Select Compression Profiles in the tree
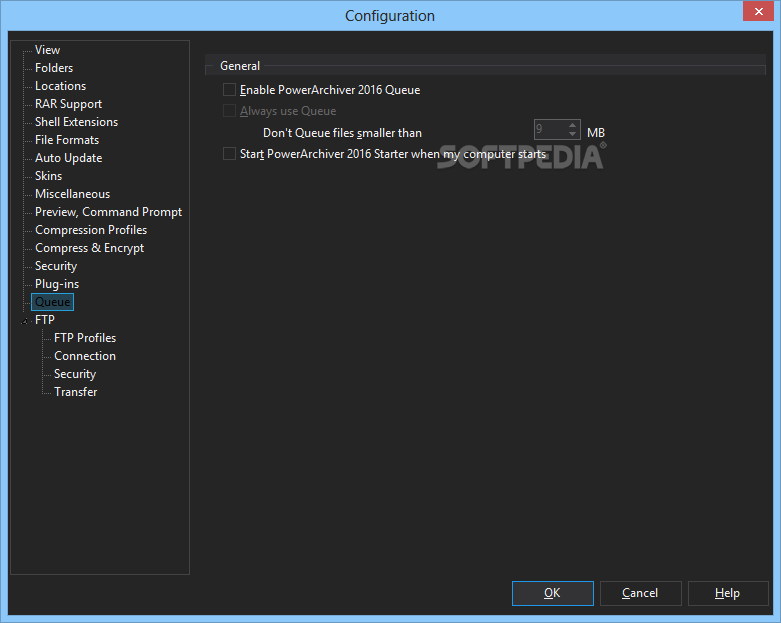 (x=91, y=230)
